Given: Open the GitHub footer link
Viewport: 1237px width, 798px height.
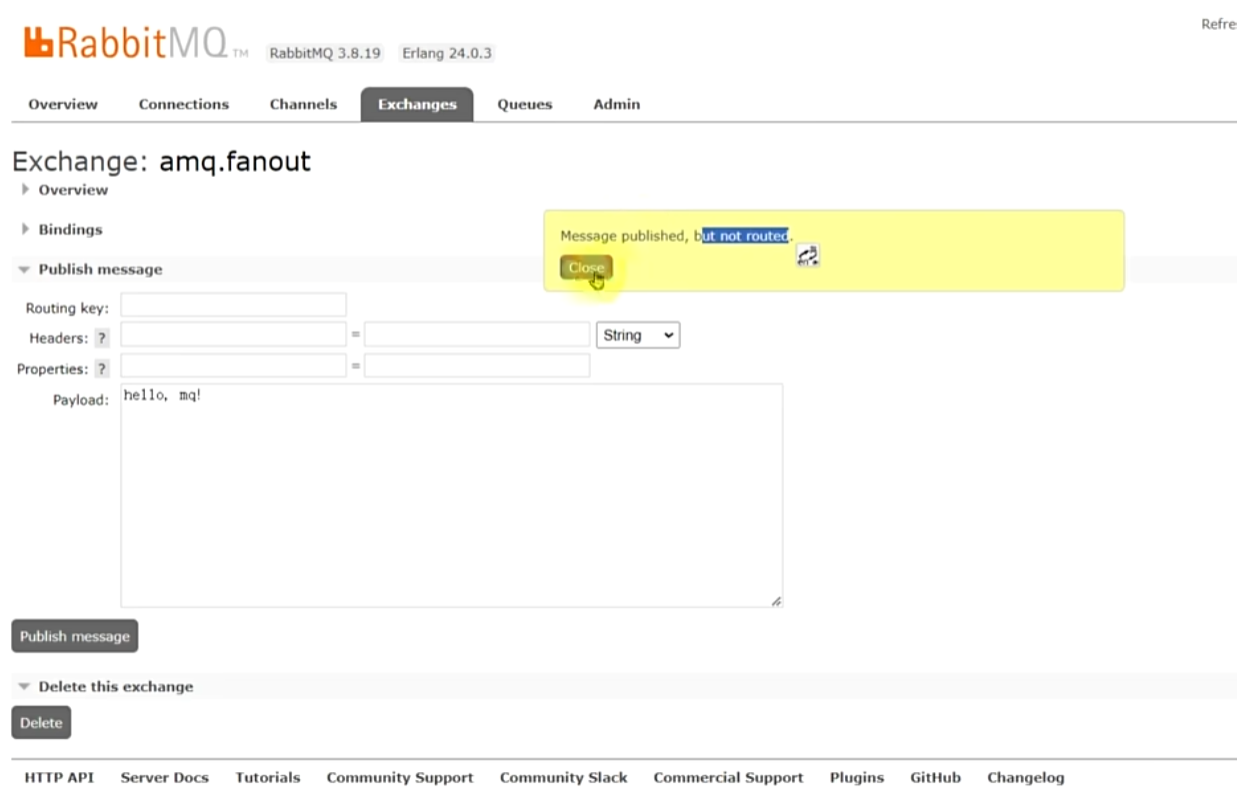Looking at the screenshot, I should pyautogui.click(x=935, y=777).
